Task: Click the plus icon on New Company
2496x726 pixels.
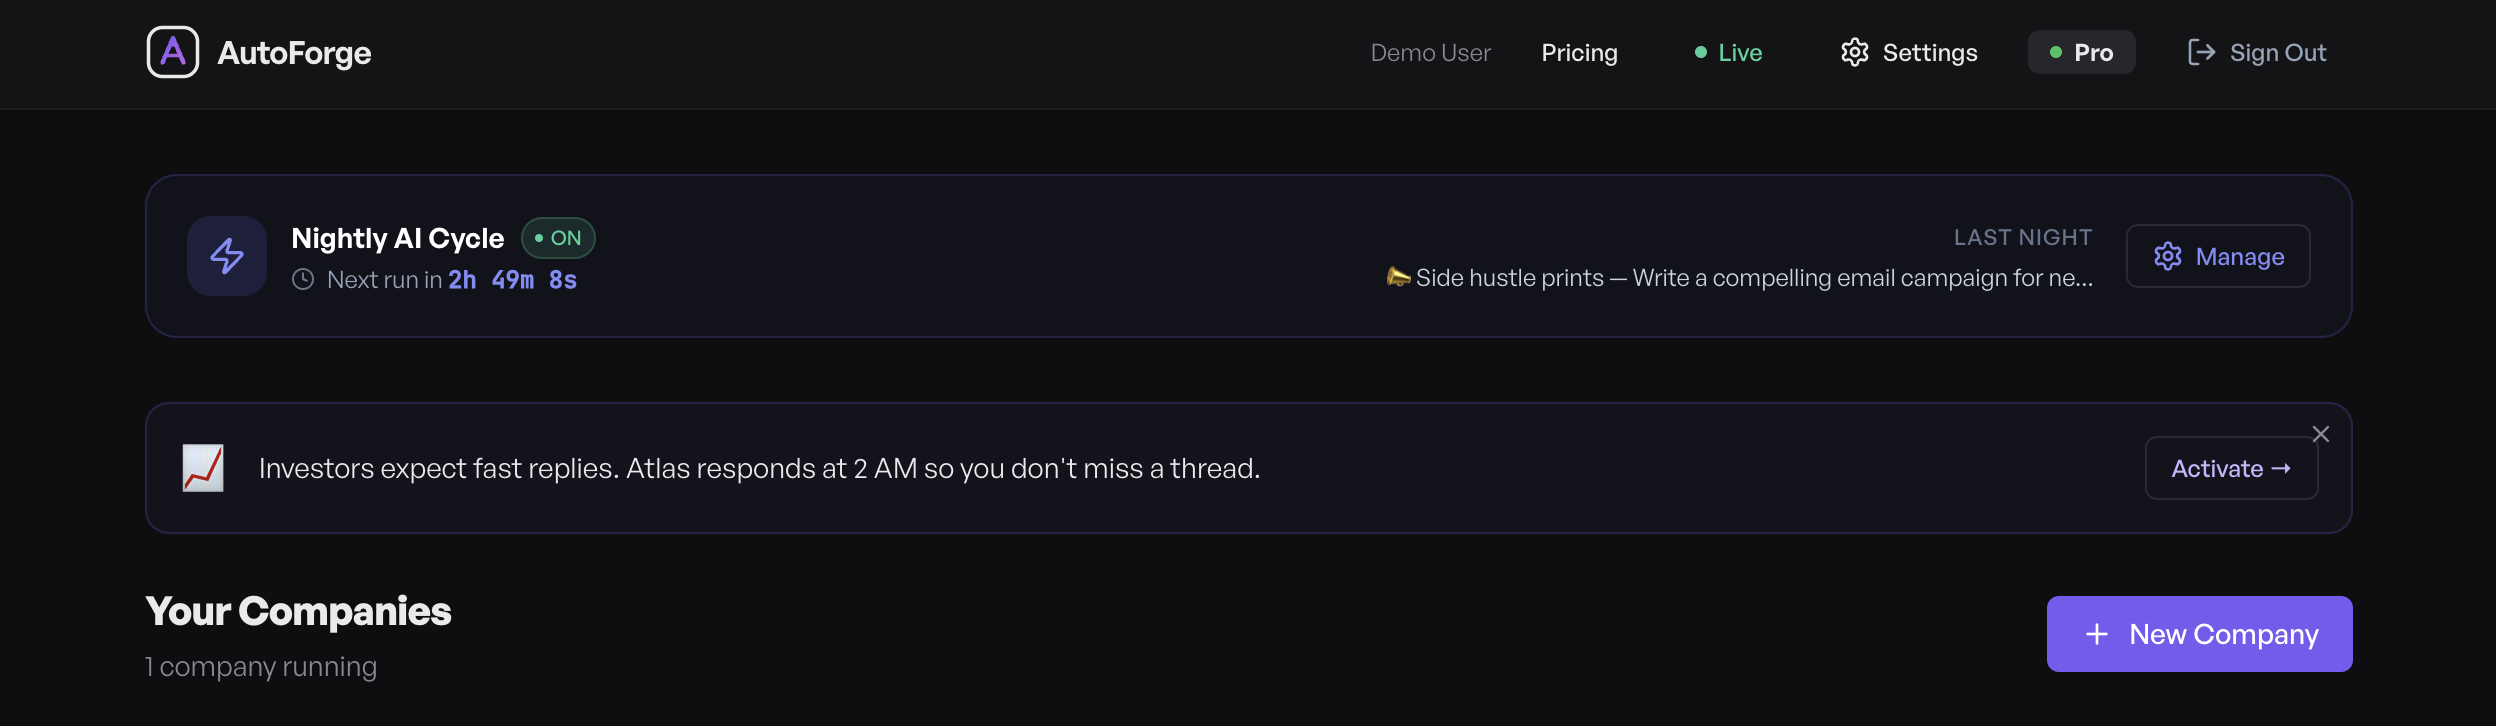Action: coord(2097,634)
